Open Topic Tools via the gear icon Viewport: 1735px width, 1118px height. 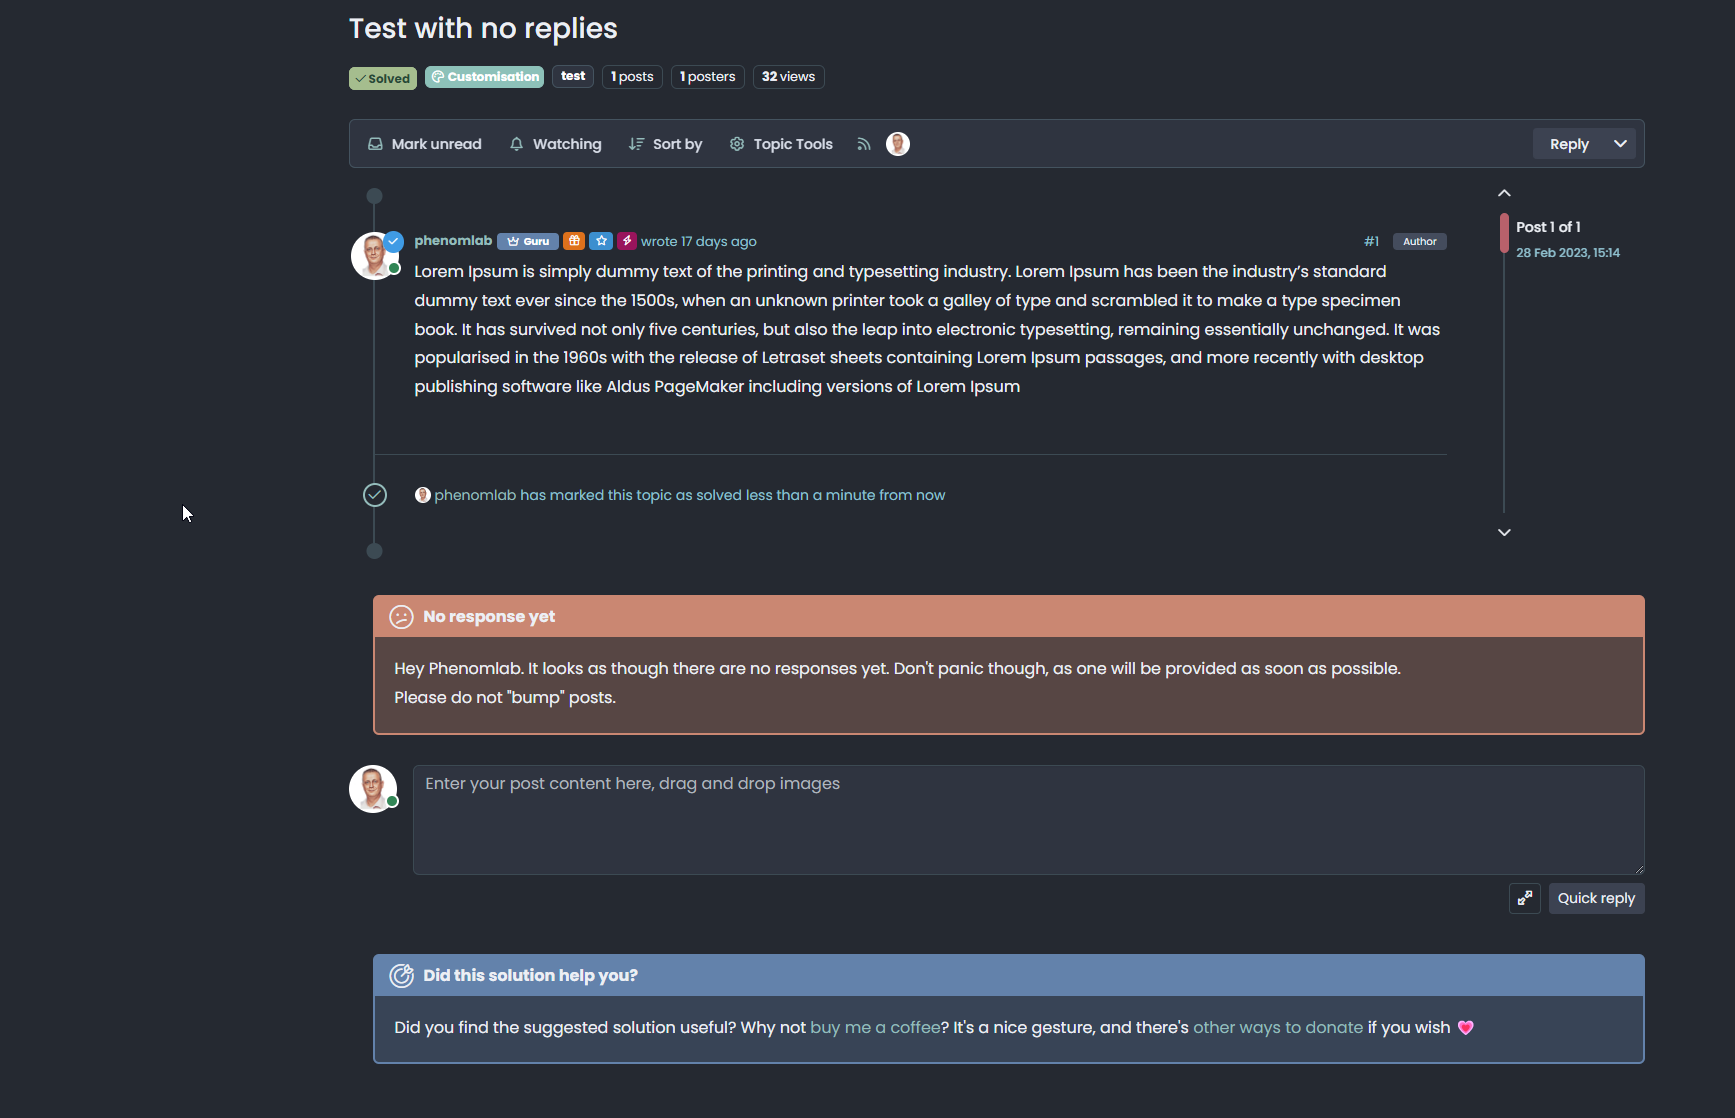tap(736, 143)
